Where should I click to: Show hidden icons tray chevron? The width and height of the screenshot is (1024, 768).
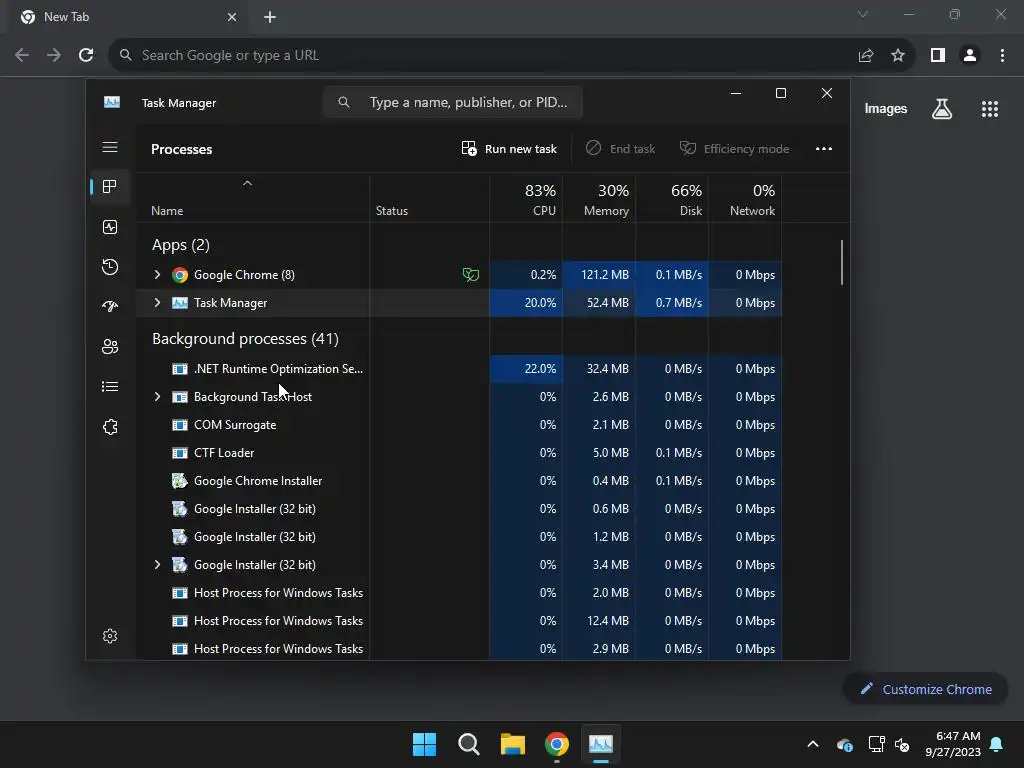(x=813, y=744)
